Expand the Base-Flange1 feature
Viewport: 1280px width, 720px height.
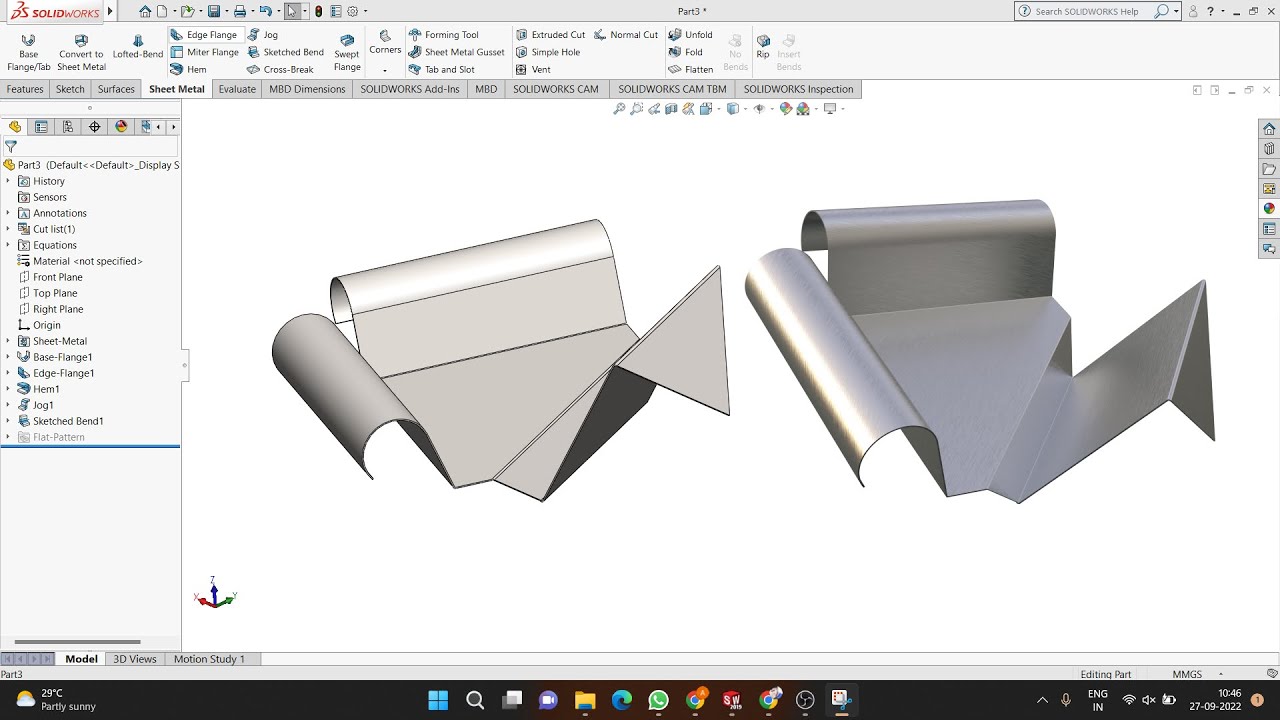[x=8, y=357]
